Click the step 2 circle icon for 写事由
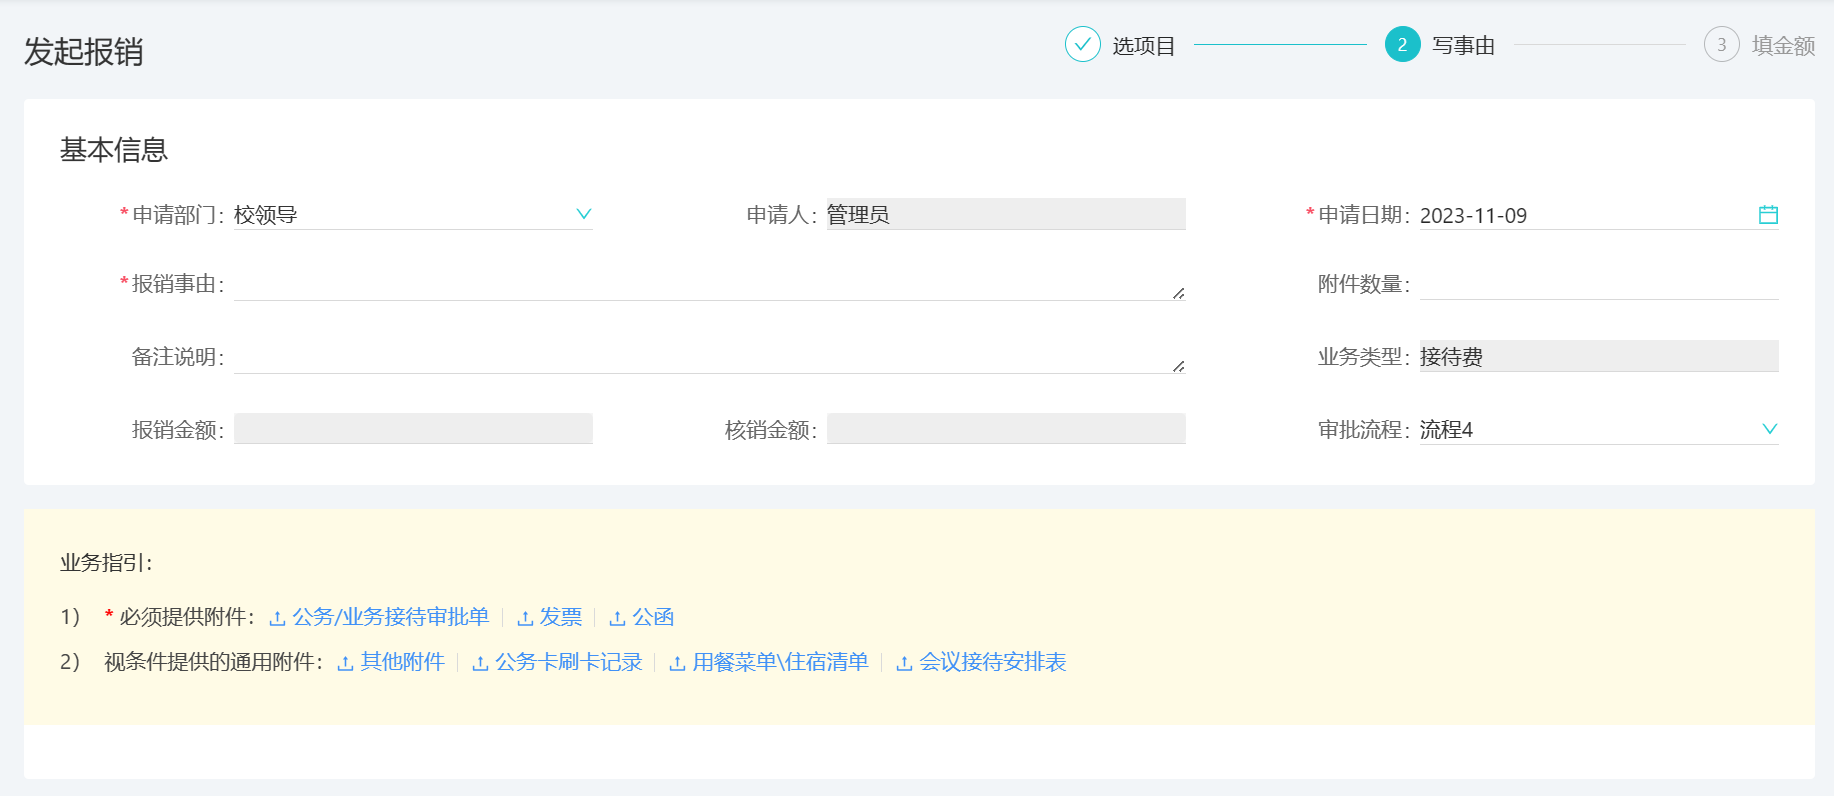Screen dimensions: 1834x796 (1402, 45)
